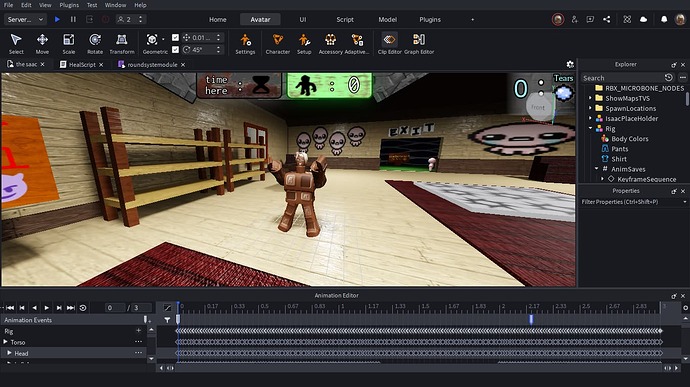The image size is (690, 387).
Task: Open the Server mode dropdown
Action: pos(25,19)
